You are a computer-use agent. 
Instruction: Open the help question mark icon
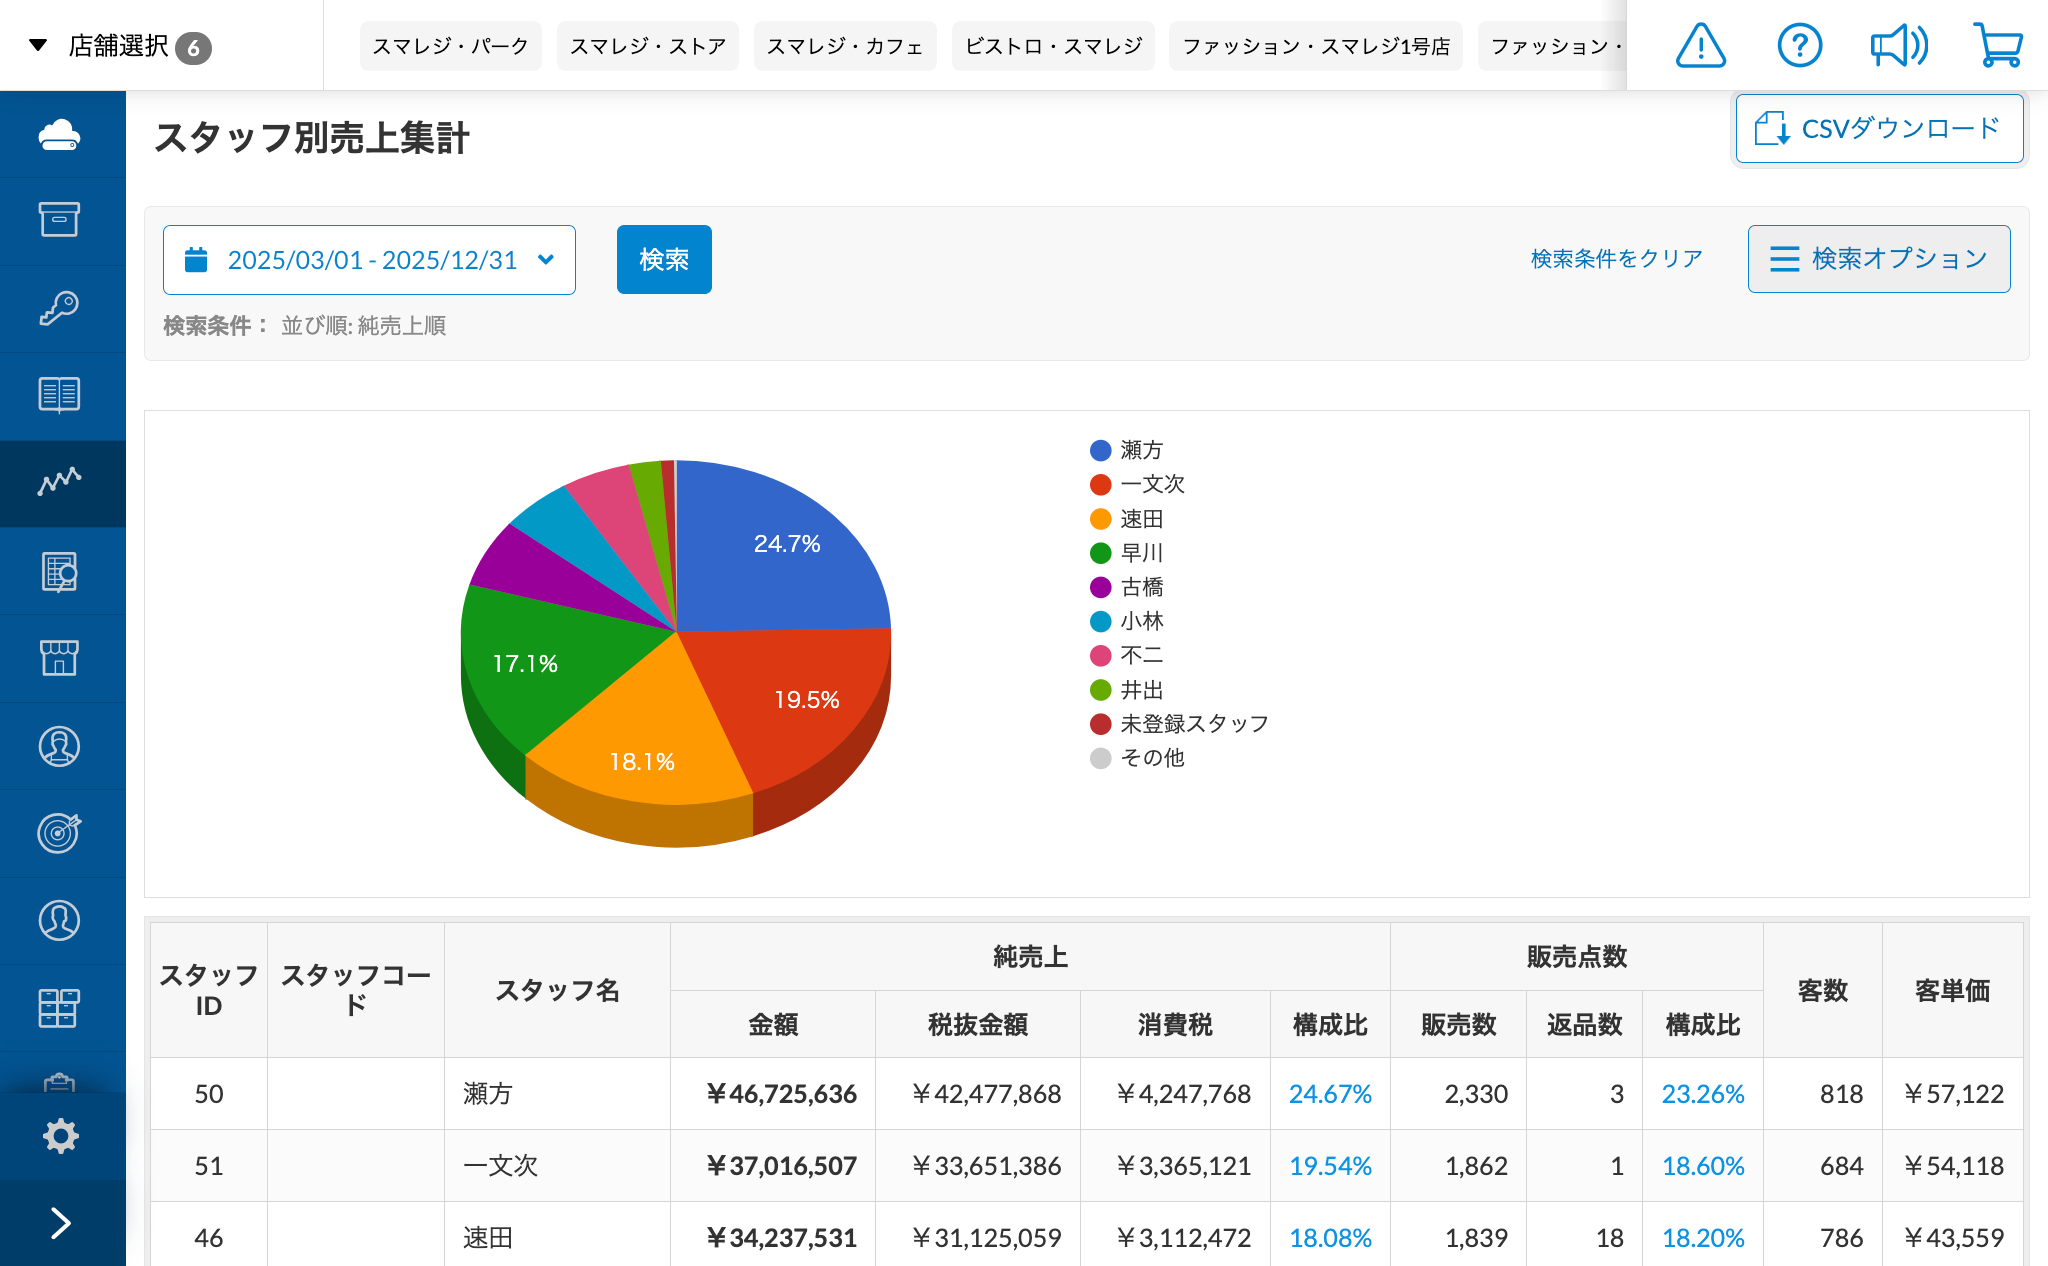pos(1799,46)
